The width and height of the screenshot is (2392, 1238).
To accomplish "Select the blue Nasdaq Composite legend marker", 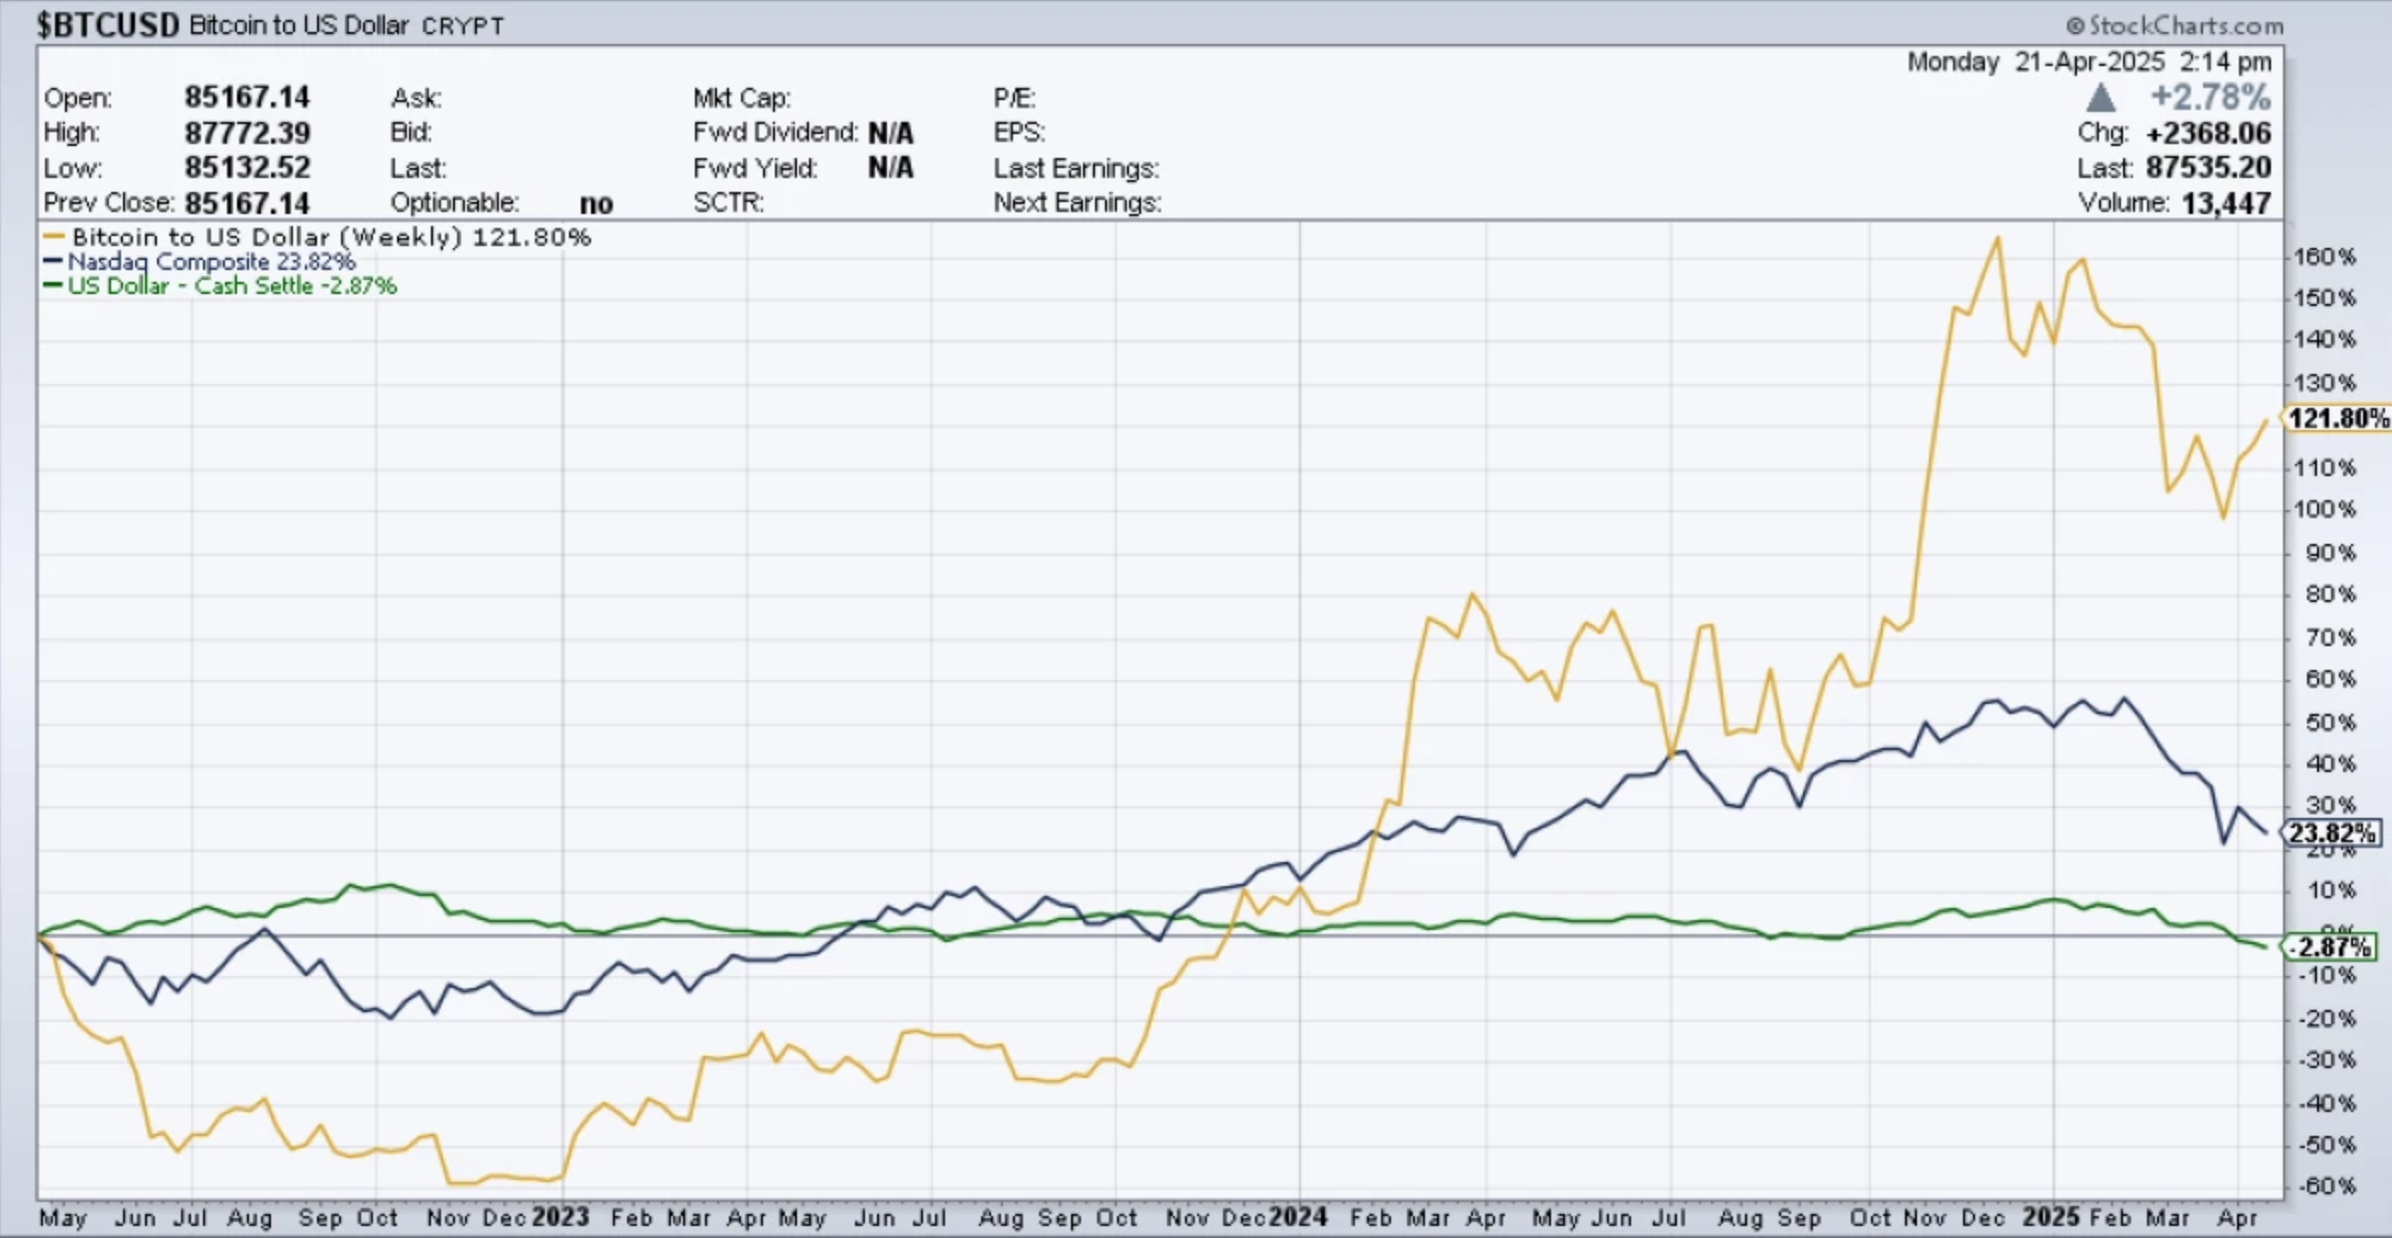I will click(53, 261).
